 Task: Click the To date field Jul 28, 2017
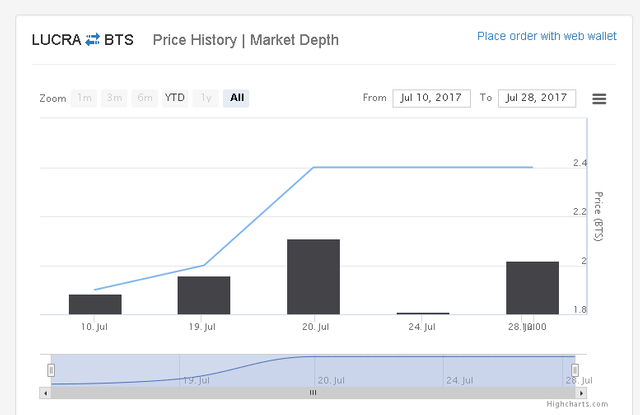[x=537, y=98]
